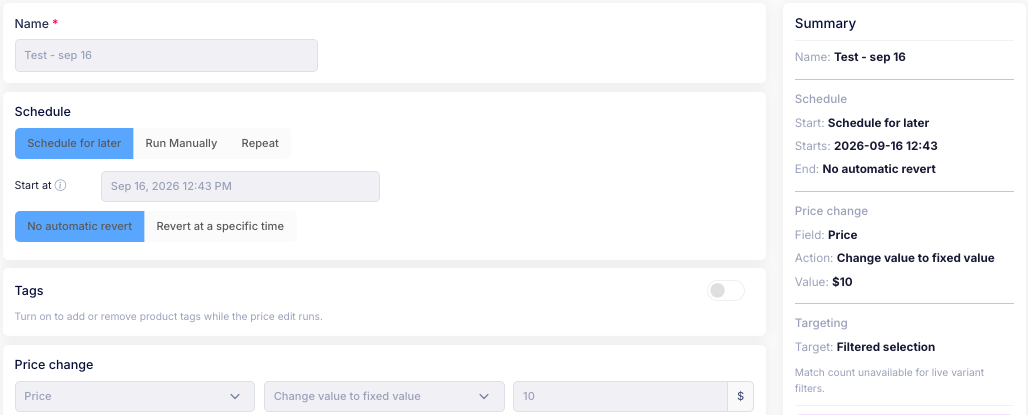Select the Repeat schedule tab

click(x=260, y=143)
